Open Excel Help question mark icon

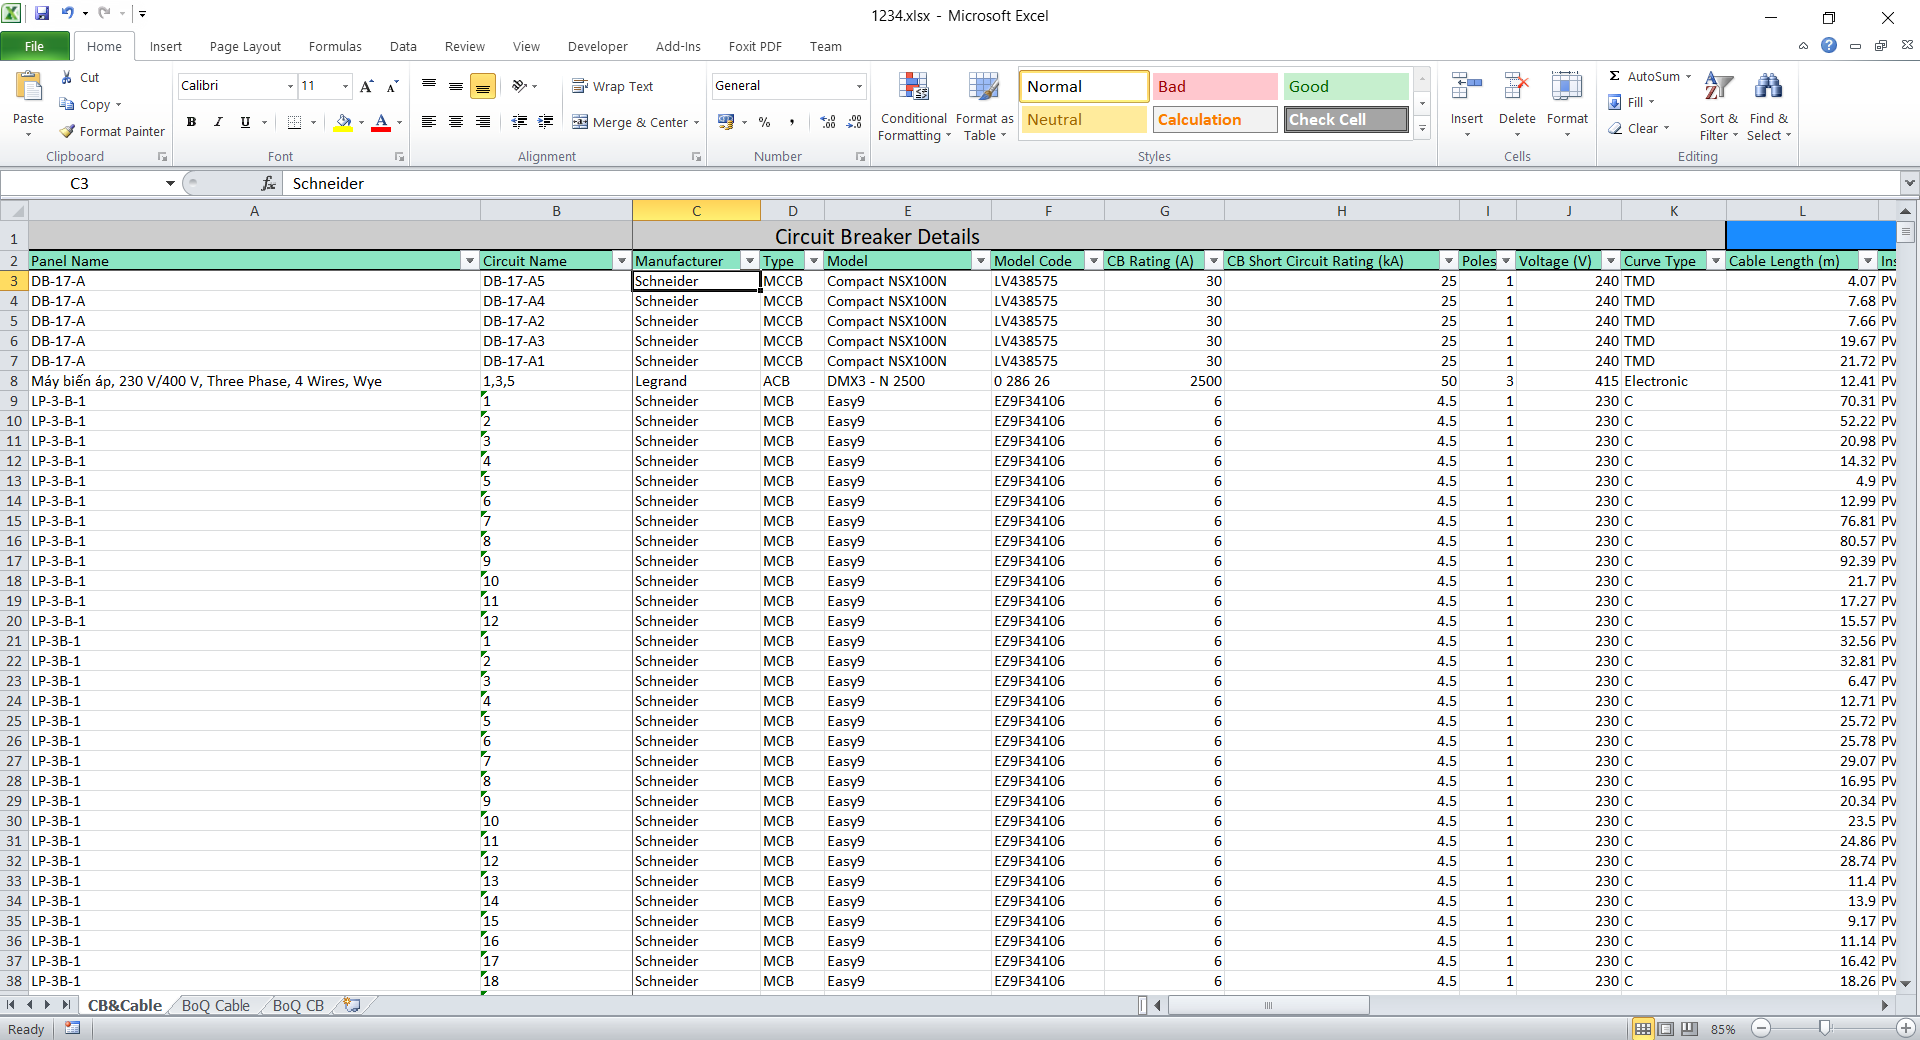click(1829, 46)
